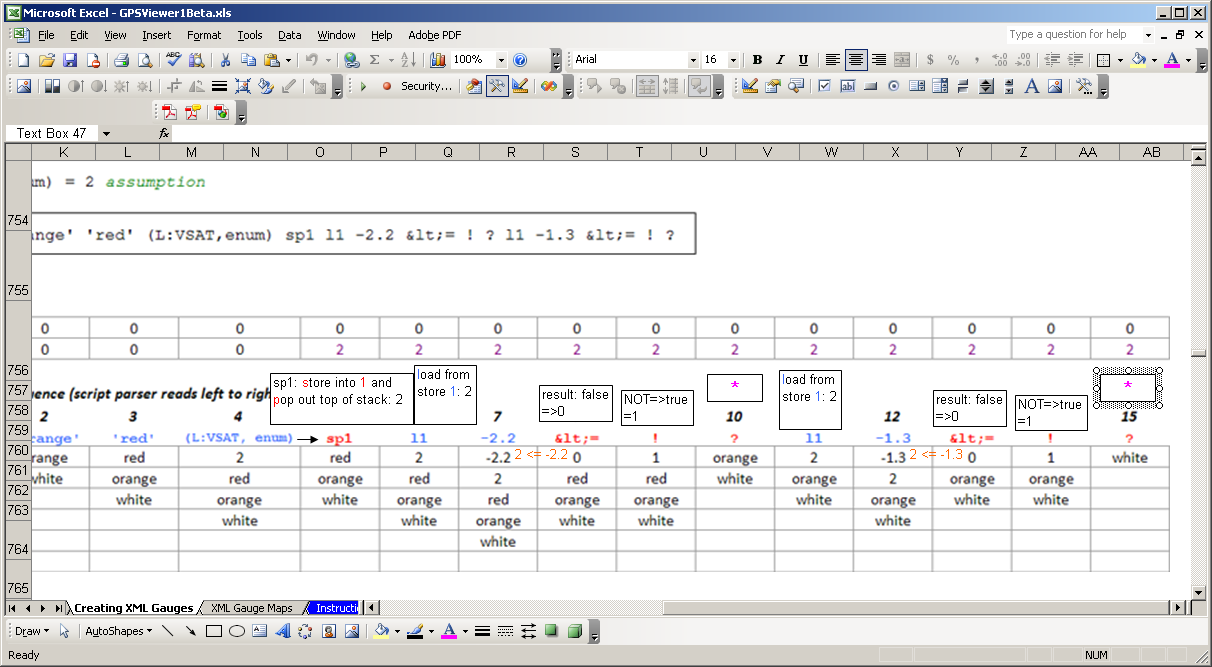Sort ascending with the A-Z icon
This screenshot has height=667, width=1212.
click(x=408, y=60)
